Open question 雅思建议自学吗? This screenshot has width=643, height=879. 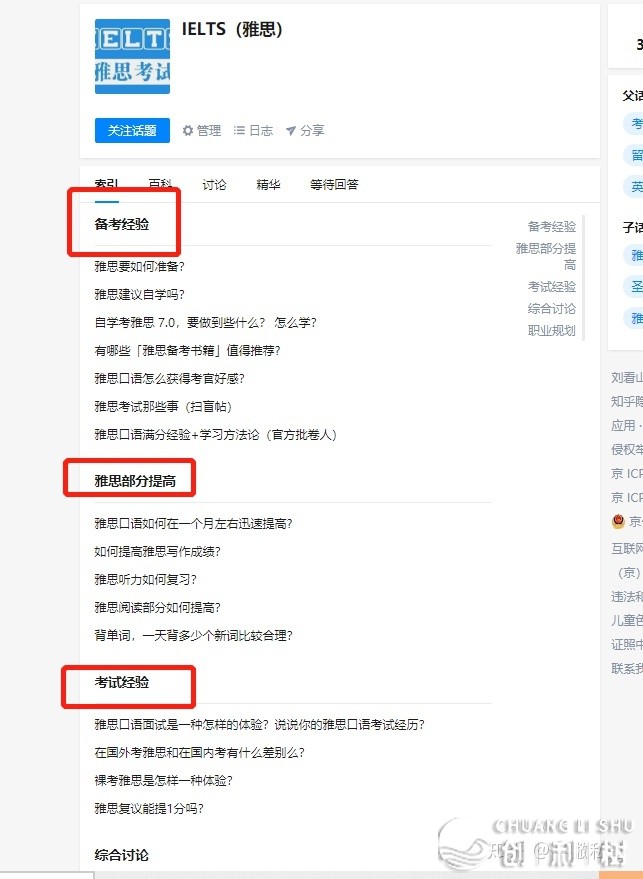tap(140, 294)
